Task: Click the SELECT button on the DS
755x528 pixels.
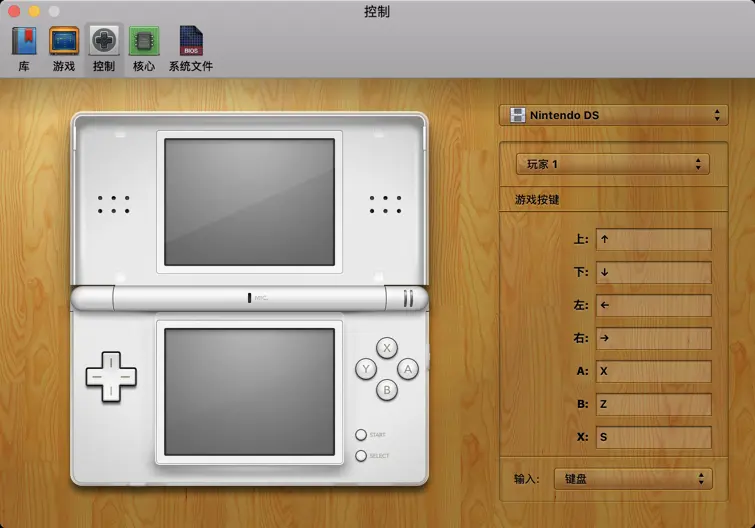Action: point(361,455)
